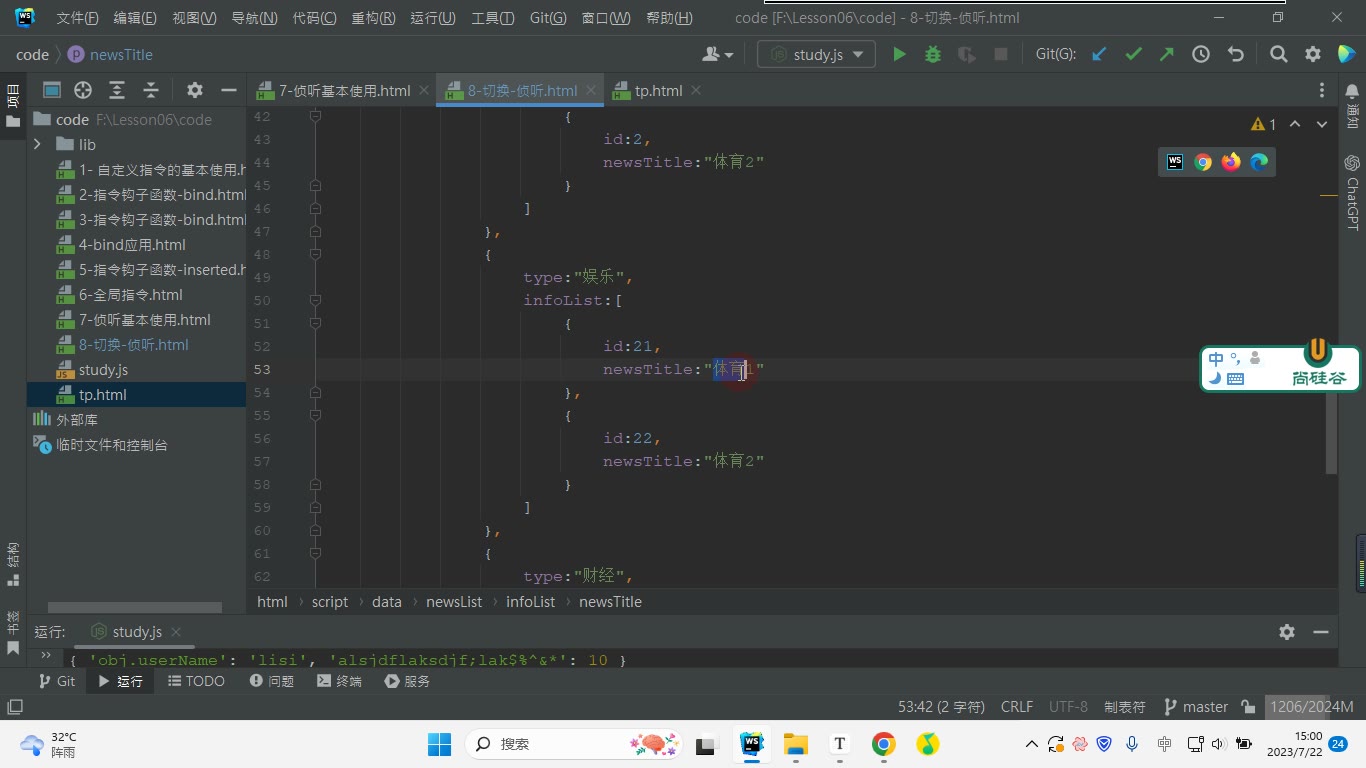Open in Firefox browser icon in editor
Image resolution: width=1366 pixels, height=768 pixels.
tap(1231, 161)
